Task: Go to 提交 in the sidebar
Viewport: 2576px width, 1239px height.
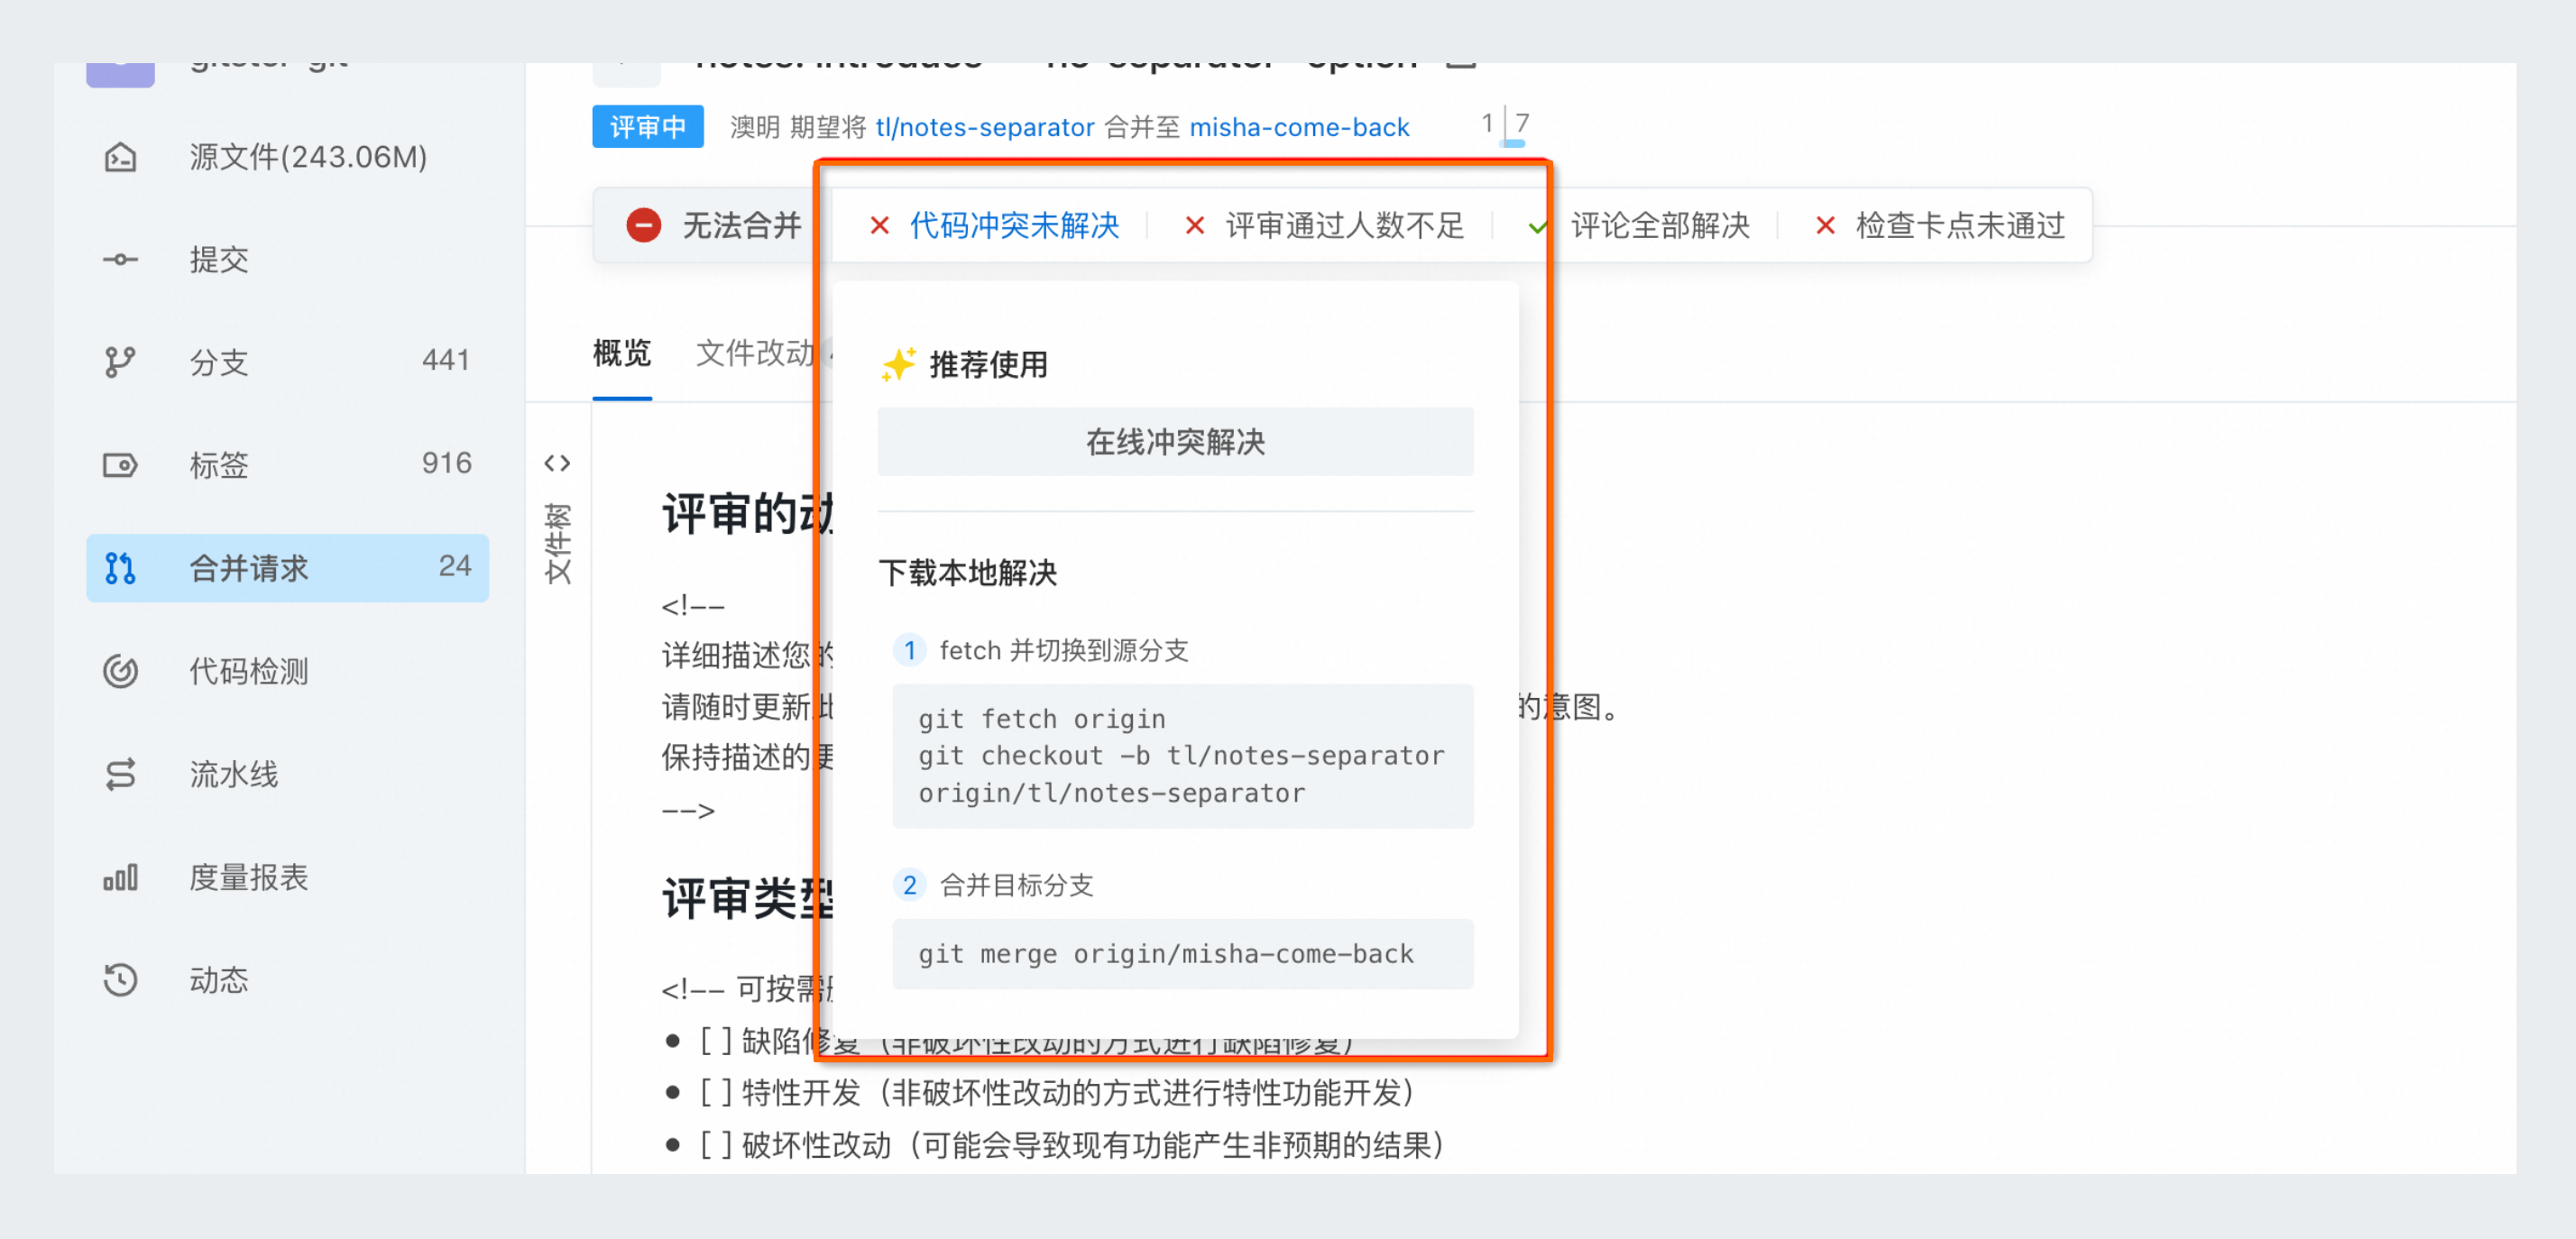Action: [x=287, y=259]
